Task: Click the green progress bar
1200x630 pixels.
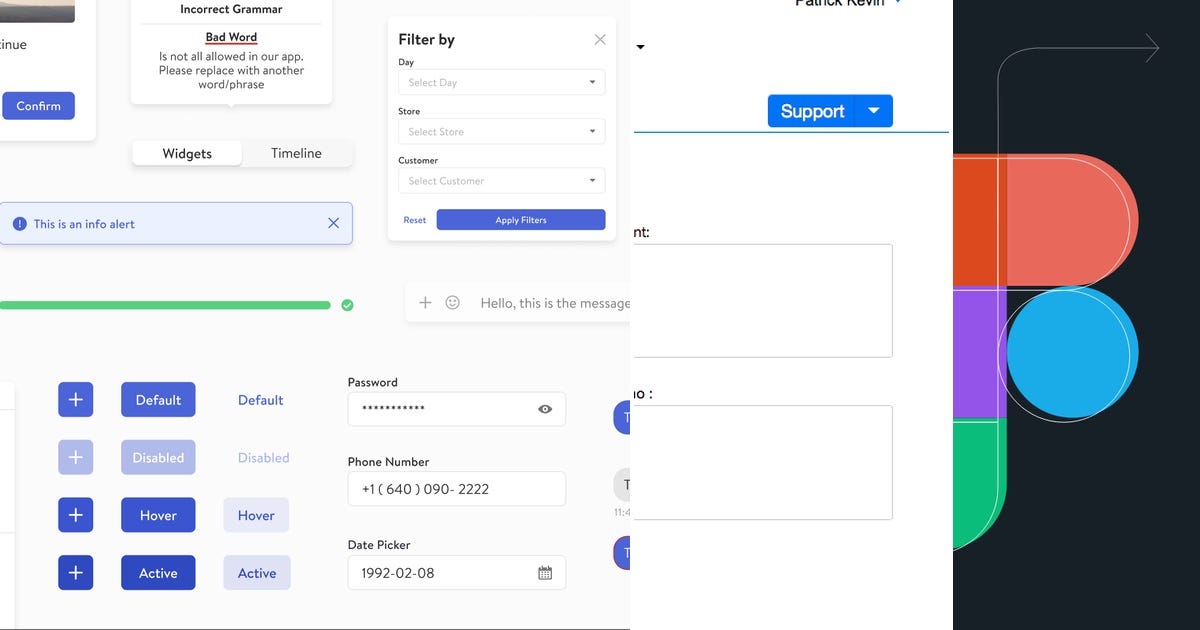Action: [x=165, y=305]
